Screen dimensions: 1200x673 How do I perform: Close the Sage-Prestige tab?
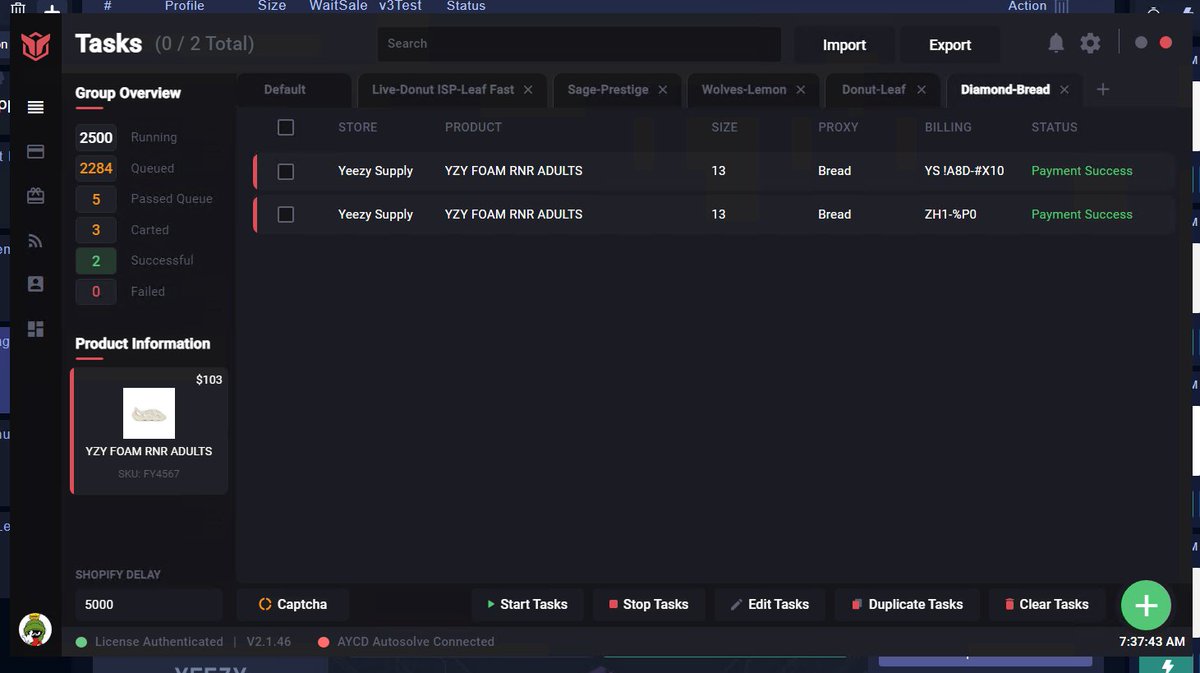tap(662, 90)
